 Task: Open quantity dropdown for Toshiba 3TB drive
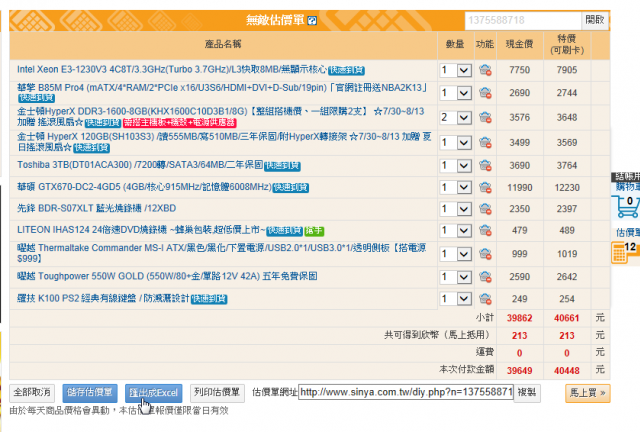[456, 165]
